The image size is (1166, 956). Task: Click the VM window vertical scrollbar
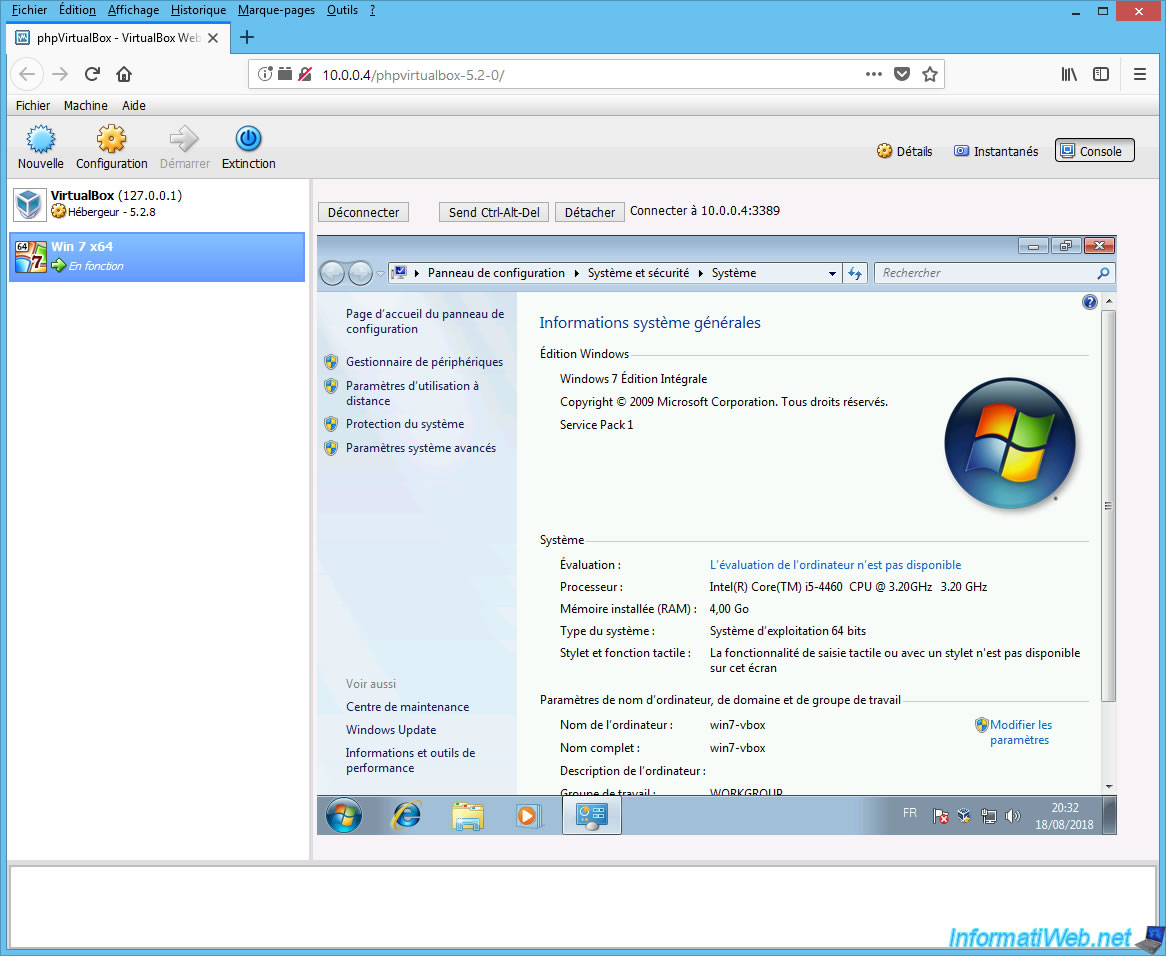(x=1109, y=506)
